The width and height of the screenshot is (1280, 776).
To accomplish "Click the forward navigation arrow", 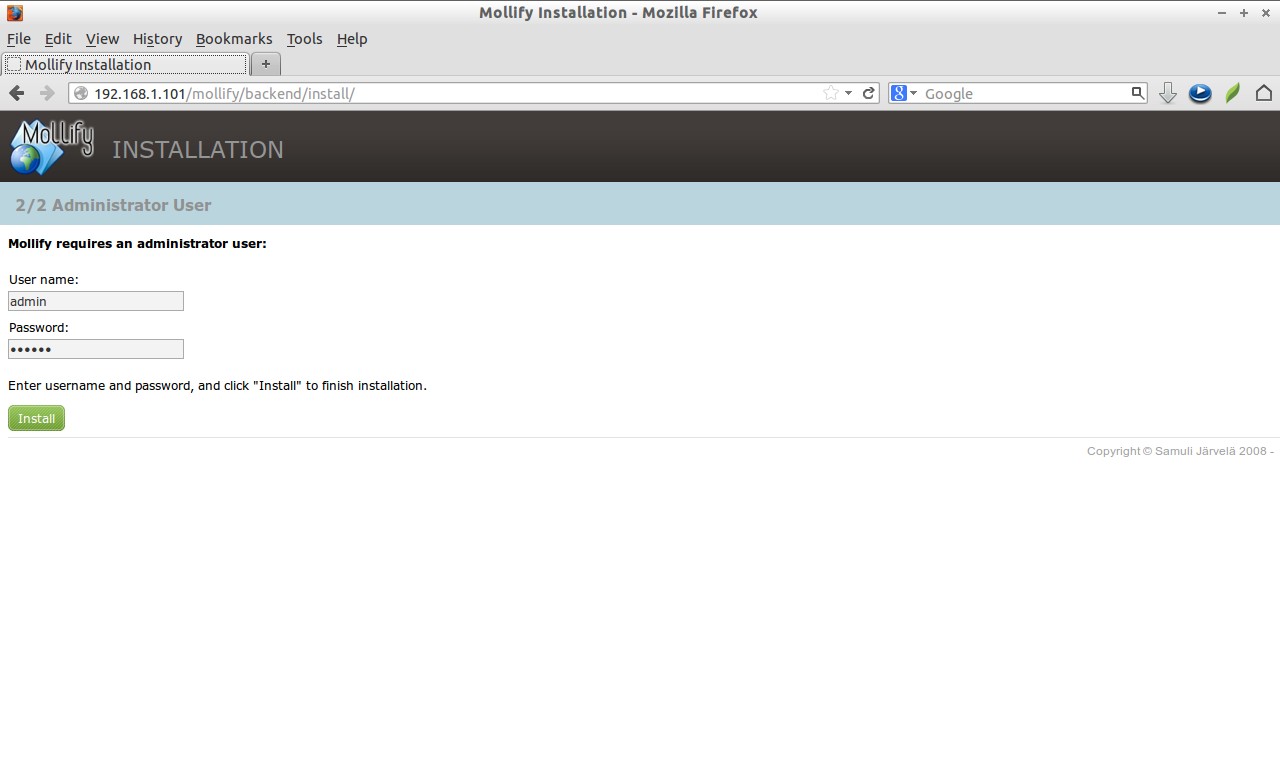I will [x=47, y=93].
